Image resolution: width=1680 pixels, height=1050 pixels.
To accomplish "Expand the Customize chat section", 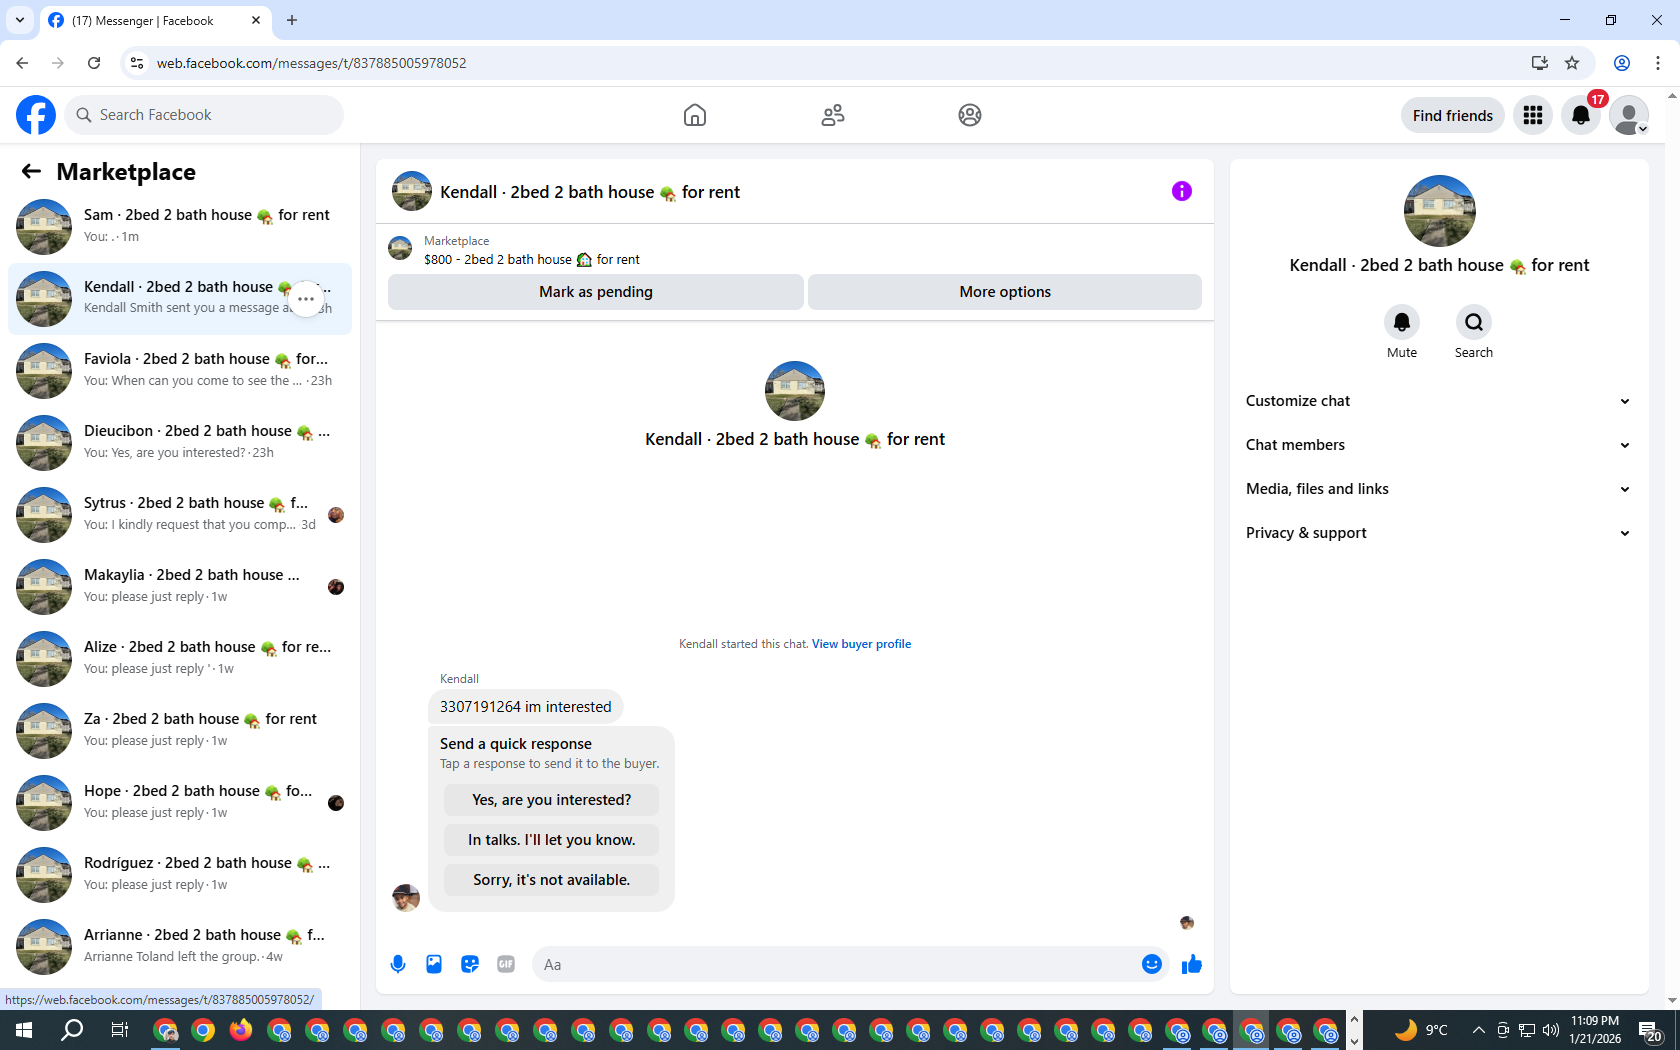I will pyautogui.click(x=1438, y=401).
